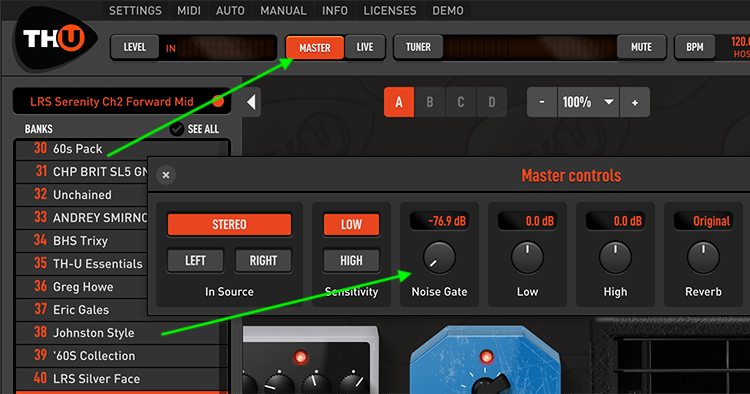
Task: Set Sensitivity to LOW
Action: click(x=352, y=225)
